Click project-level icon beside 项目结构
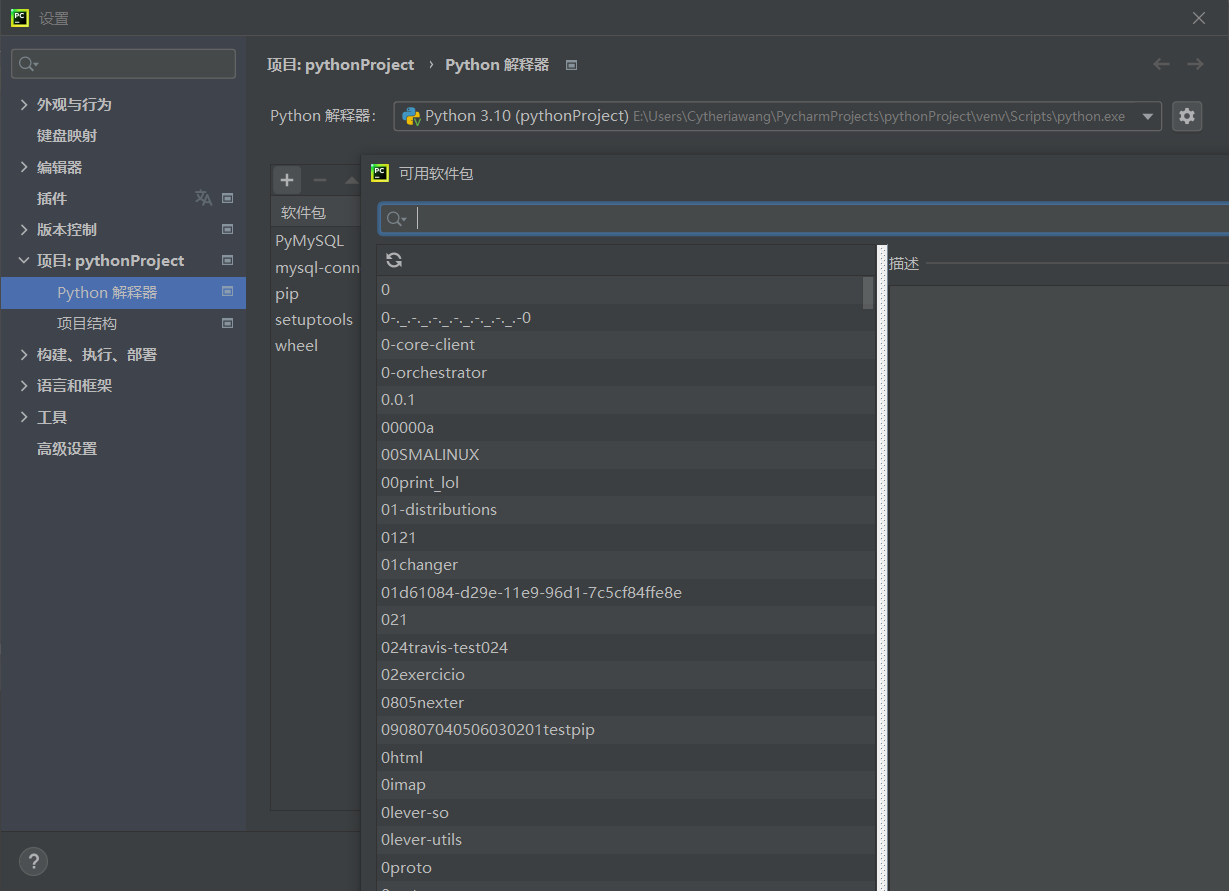1229x891 pixels. click(227, 323)
